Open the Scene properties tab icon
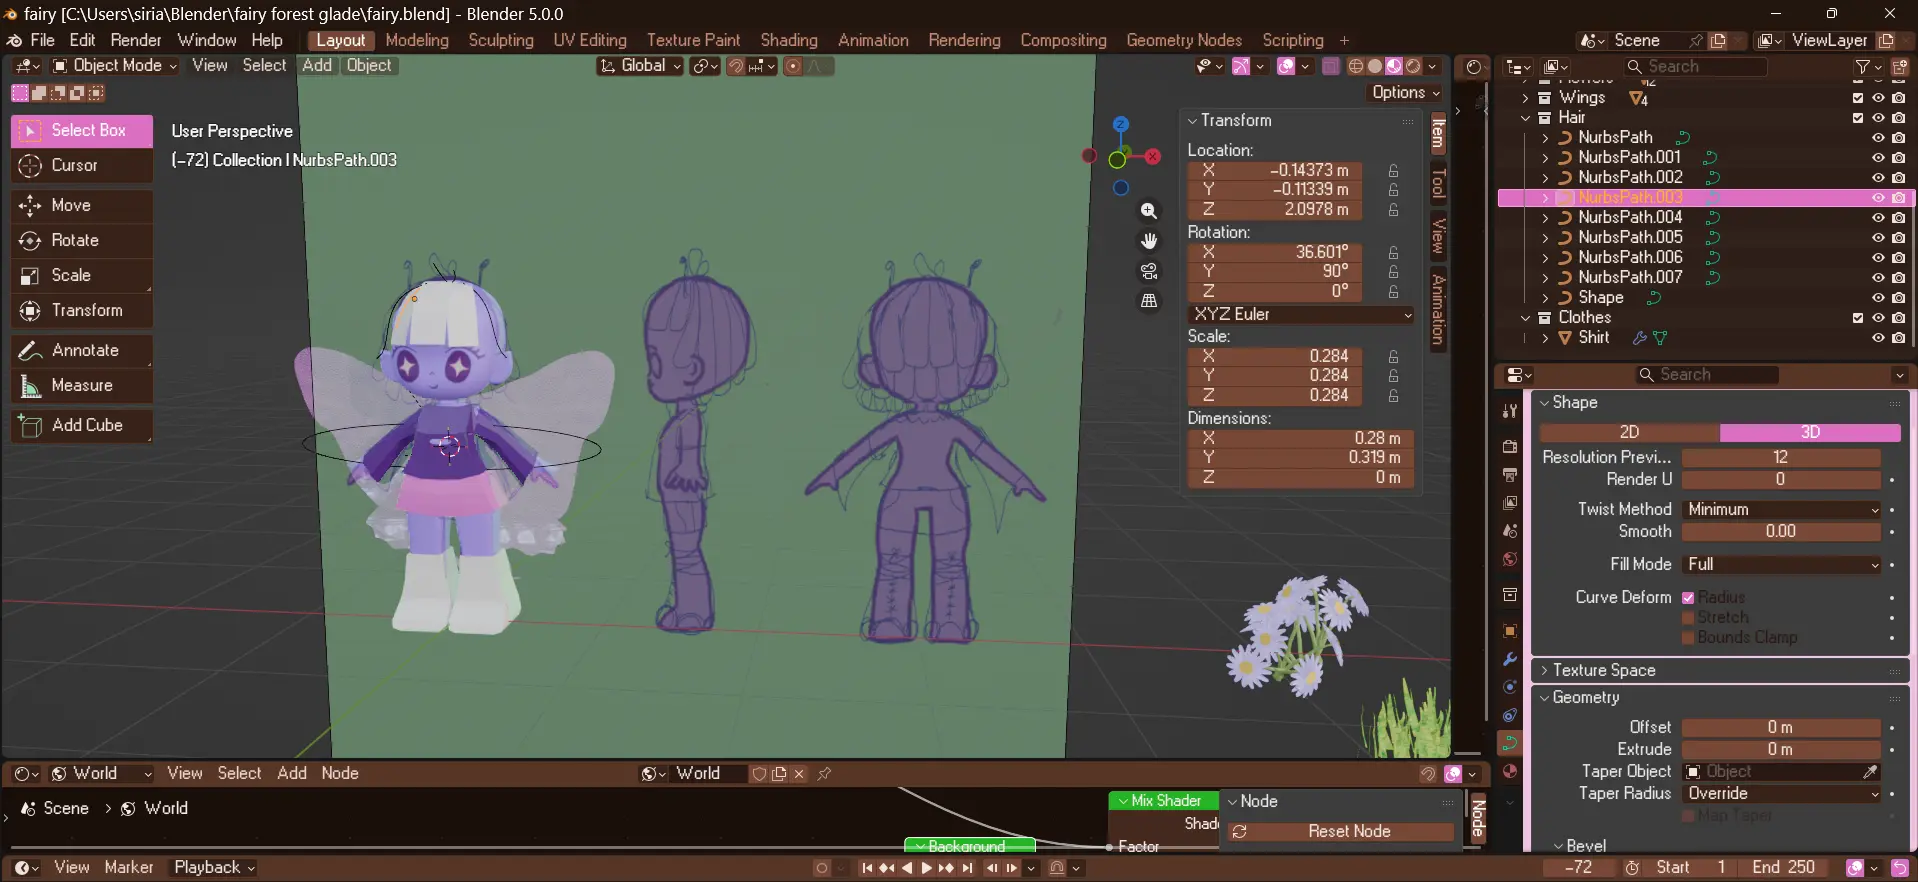1918x882 pixels. (1510, 531)
